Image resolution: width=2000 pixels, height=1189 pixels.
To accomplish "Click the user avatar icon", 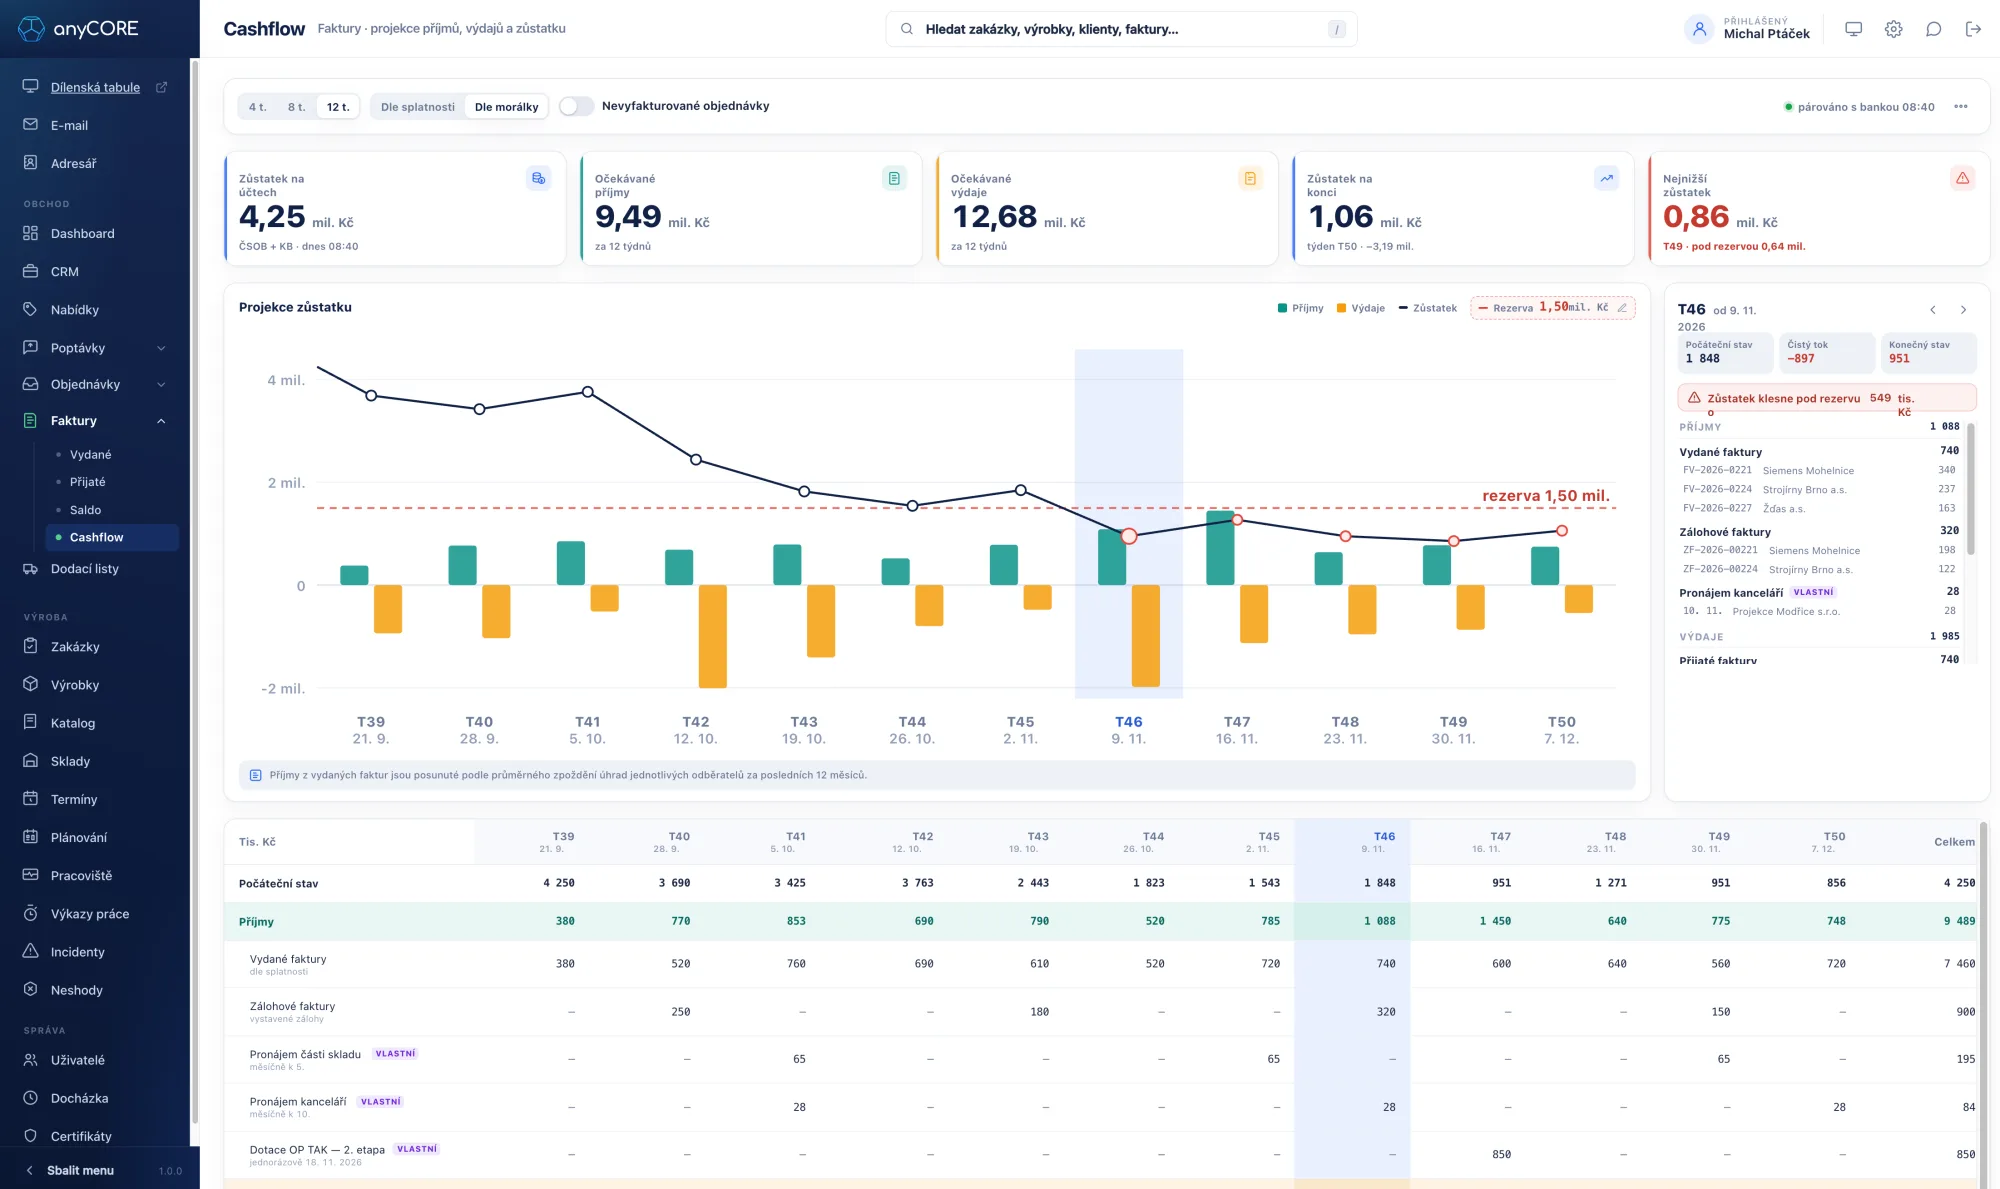I will pyautogui.click(x=1699, y=29).
